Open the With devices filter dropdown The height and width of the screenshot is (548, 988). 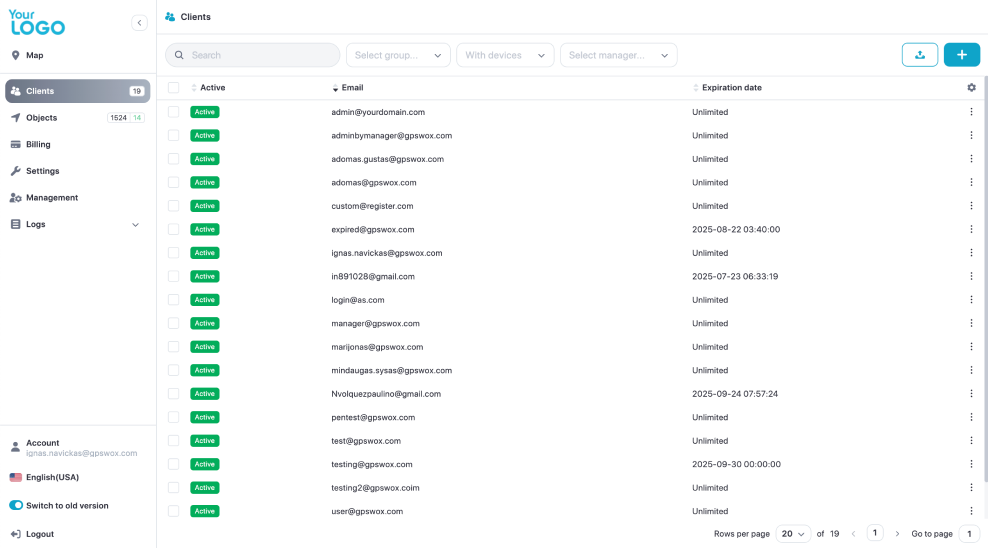[505, 55]
